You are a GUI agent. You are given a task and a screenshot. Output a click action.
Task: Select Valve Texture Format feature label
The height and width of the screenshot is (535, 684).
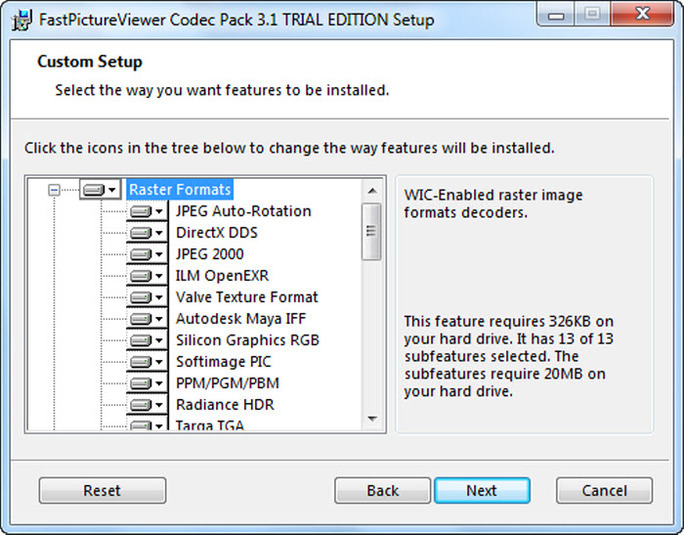tap(247, 297)
